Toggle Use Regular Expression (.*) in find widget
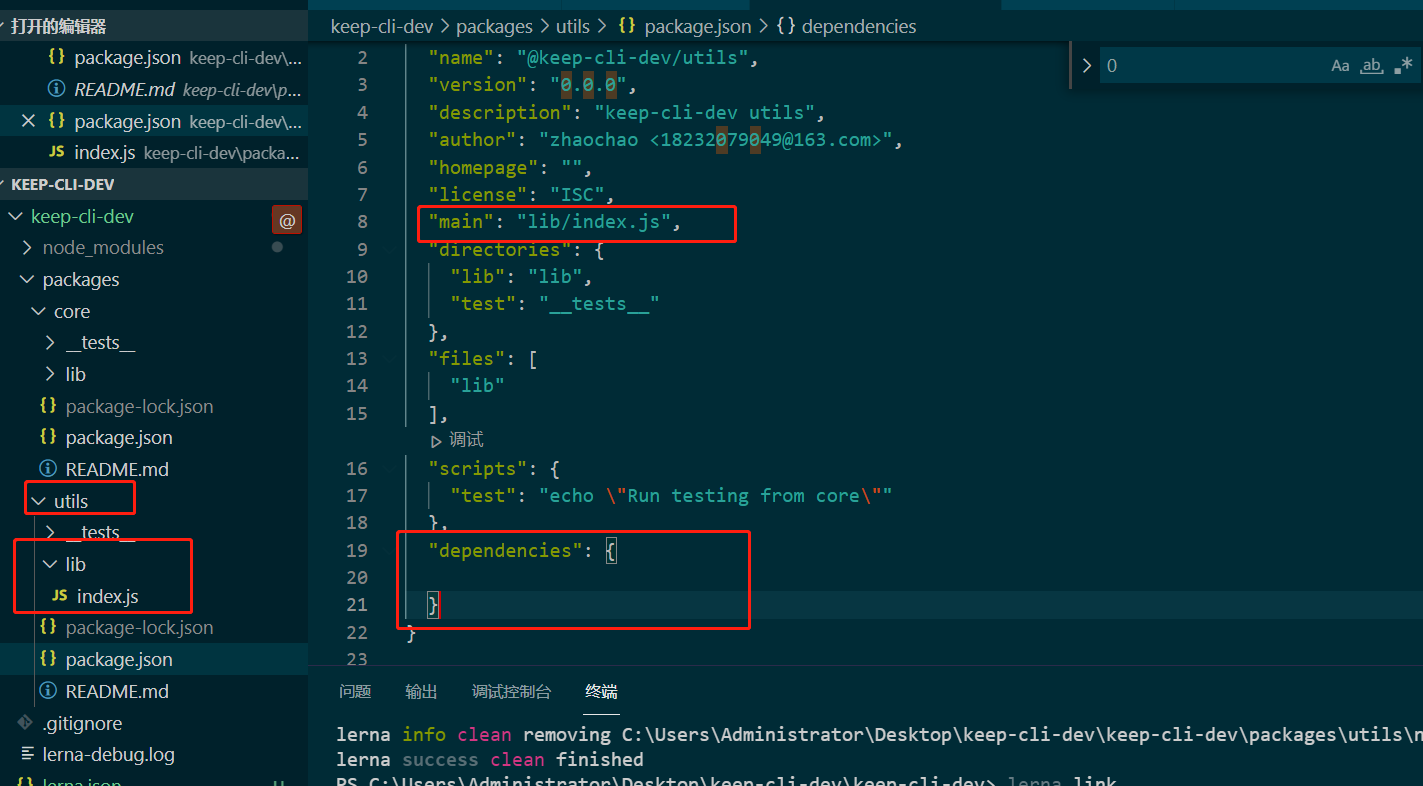Viewport: 1423px width, 786px height. point(1403,66)
